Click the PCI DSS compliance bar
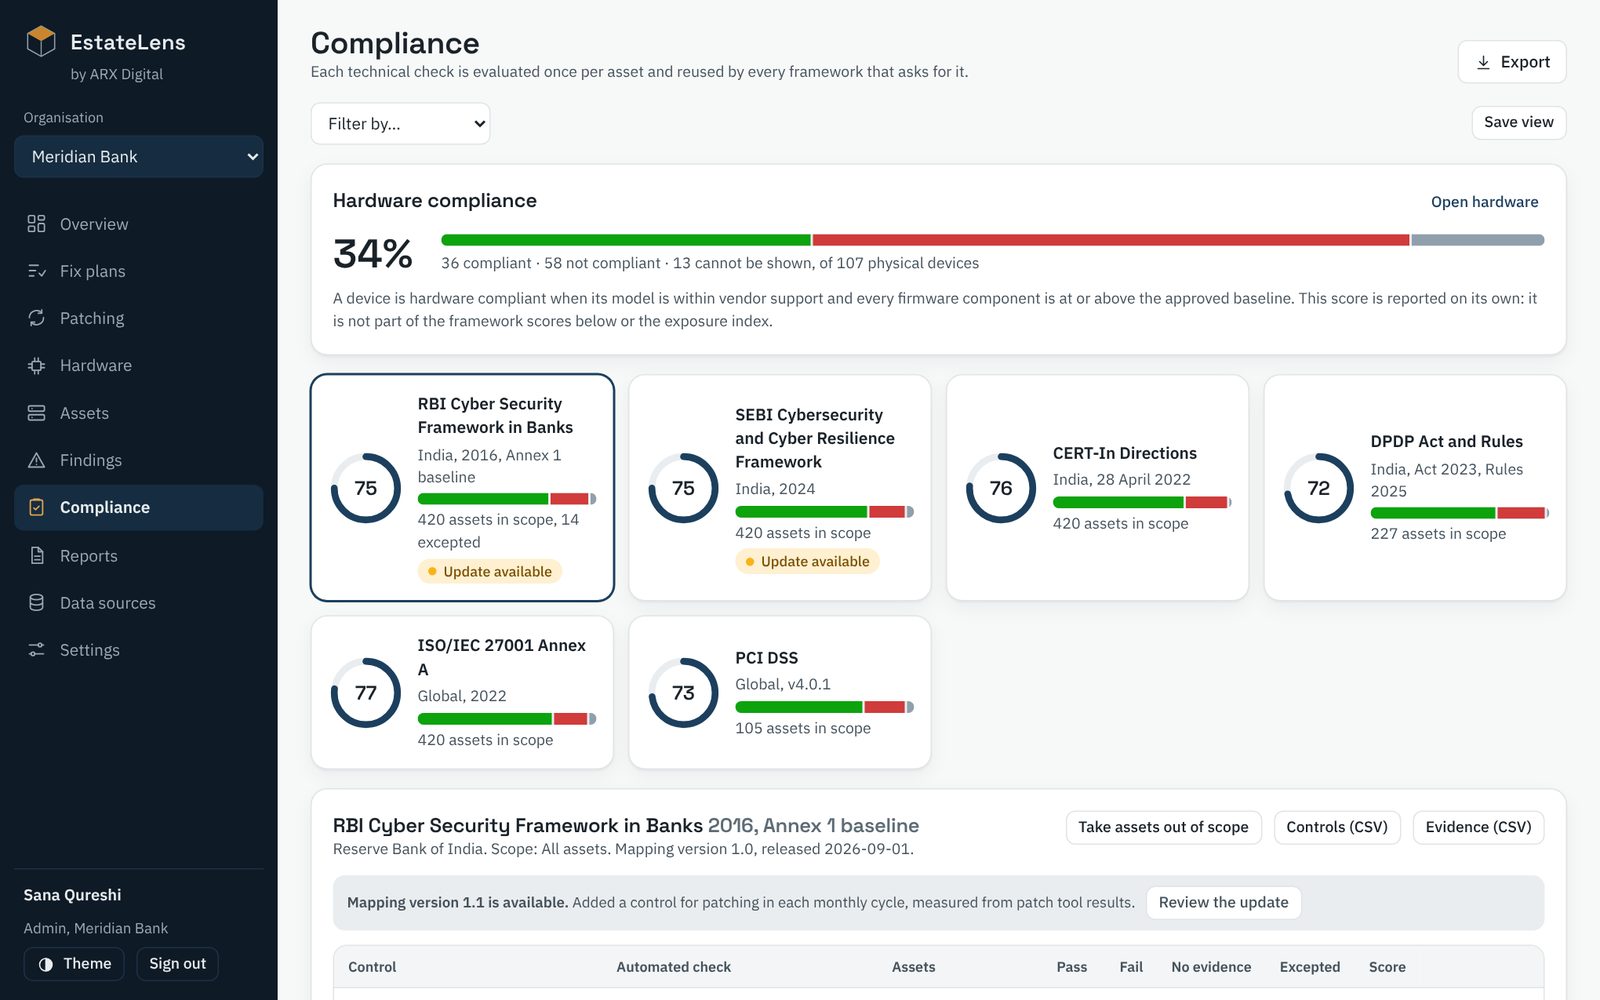The height and width of the screenshot is (1000, 1600). pyautogui.click(x=824, y=707)
